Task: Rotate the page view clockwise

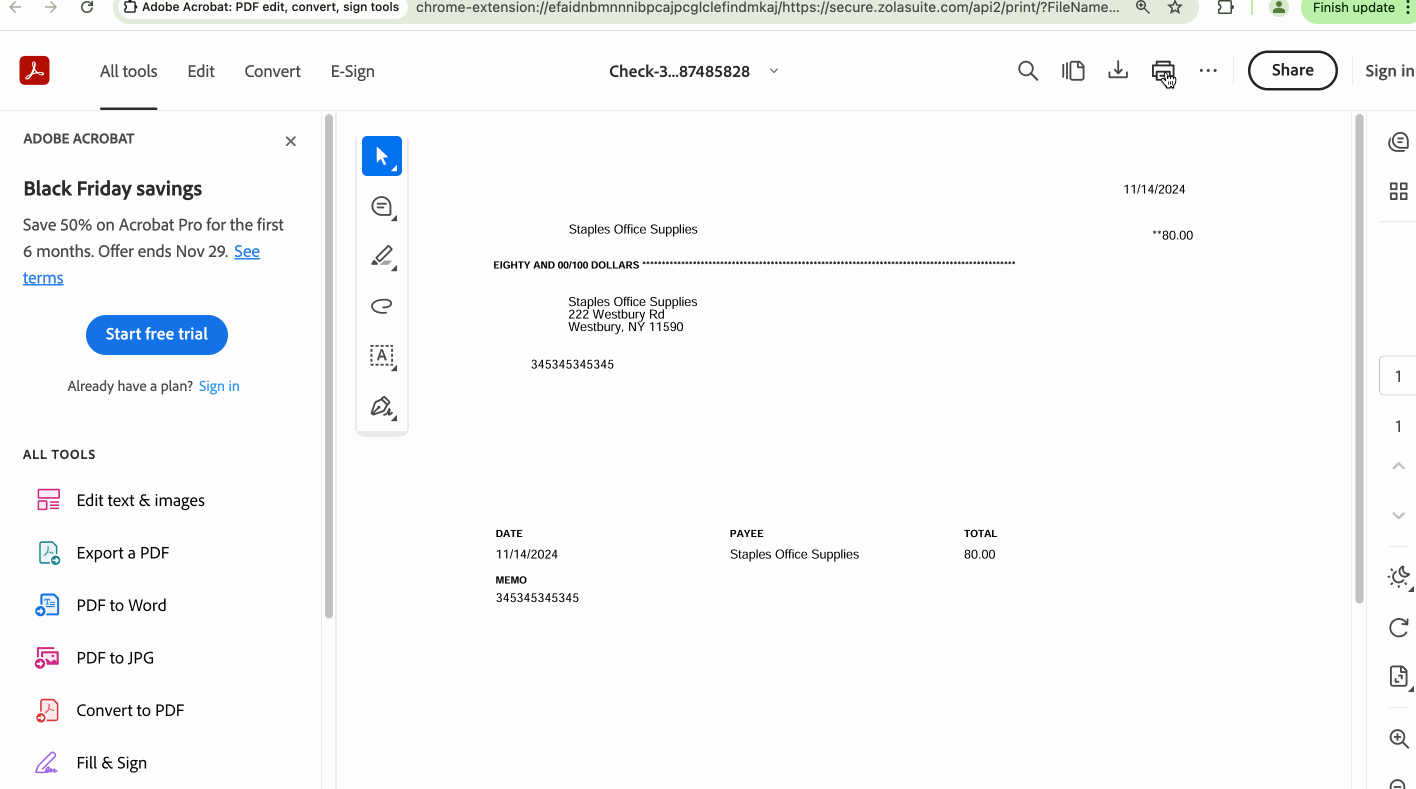Action: (1399, 628)
